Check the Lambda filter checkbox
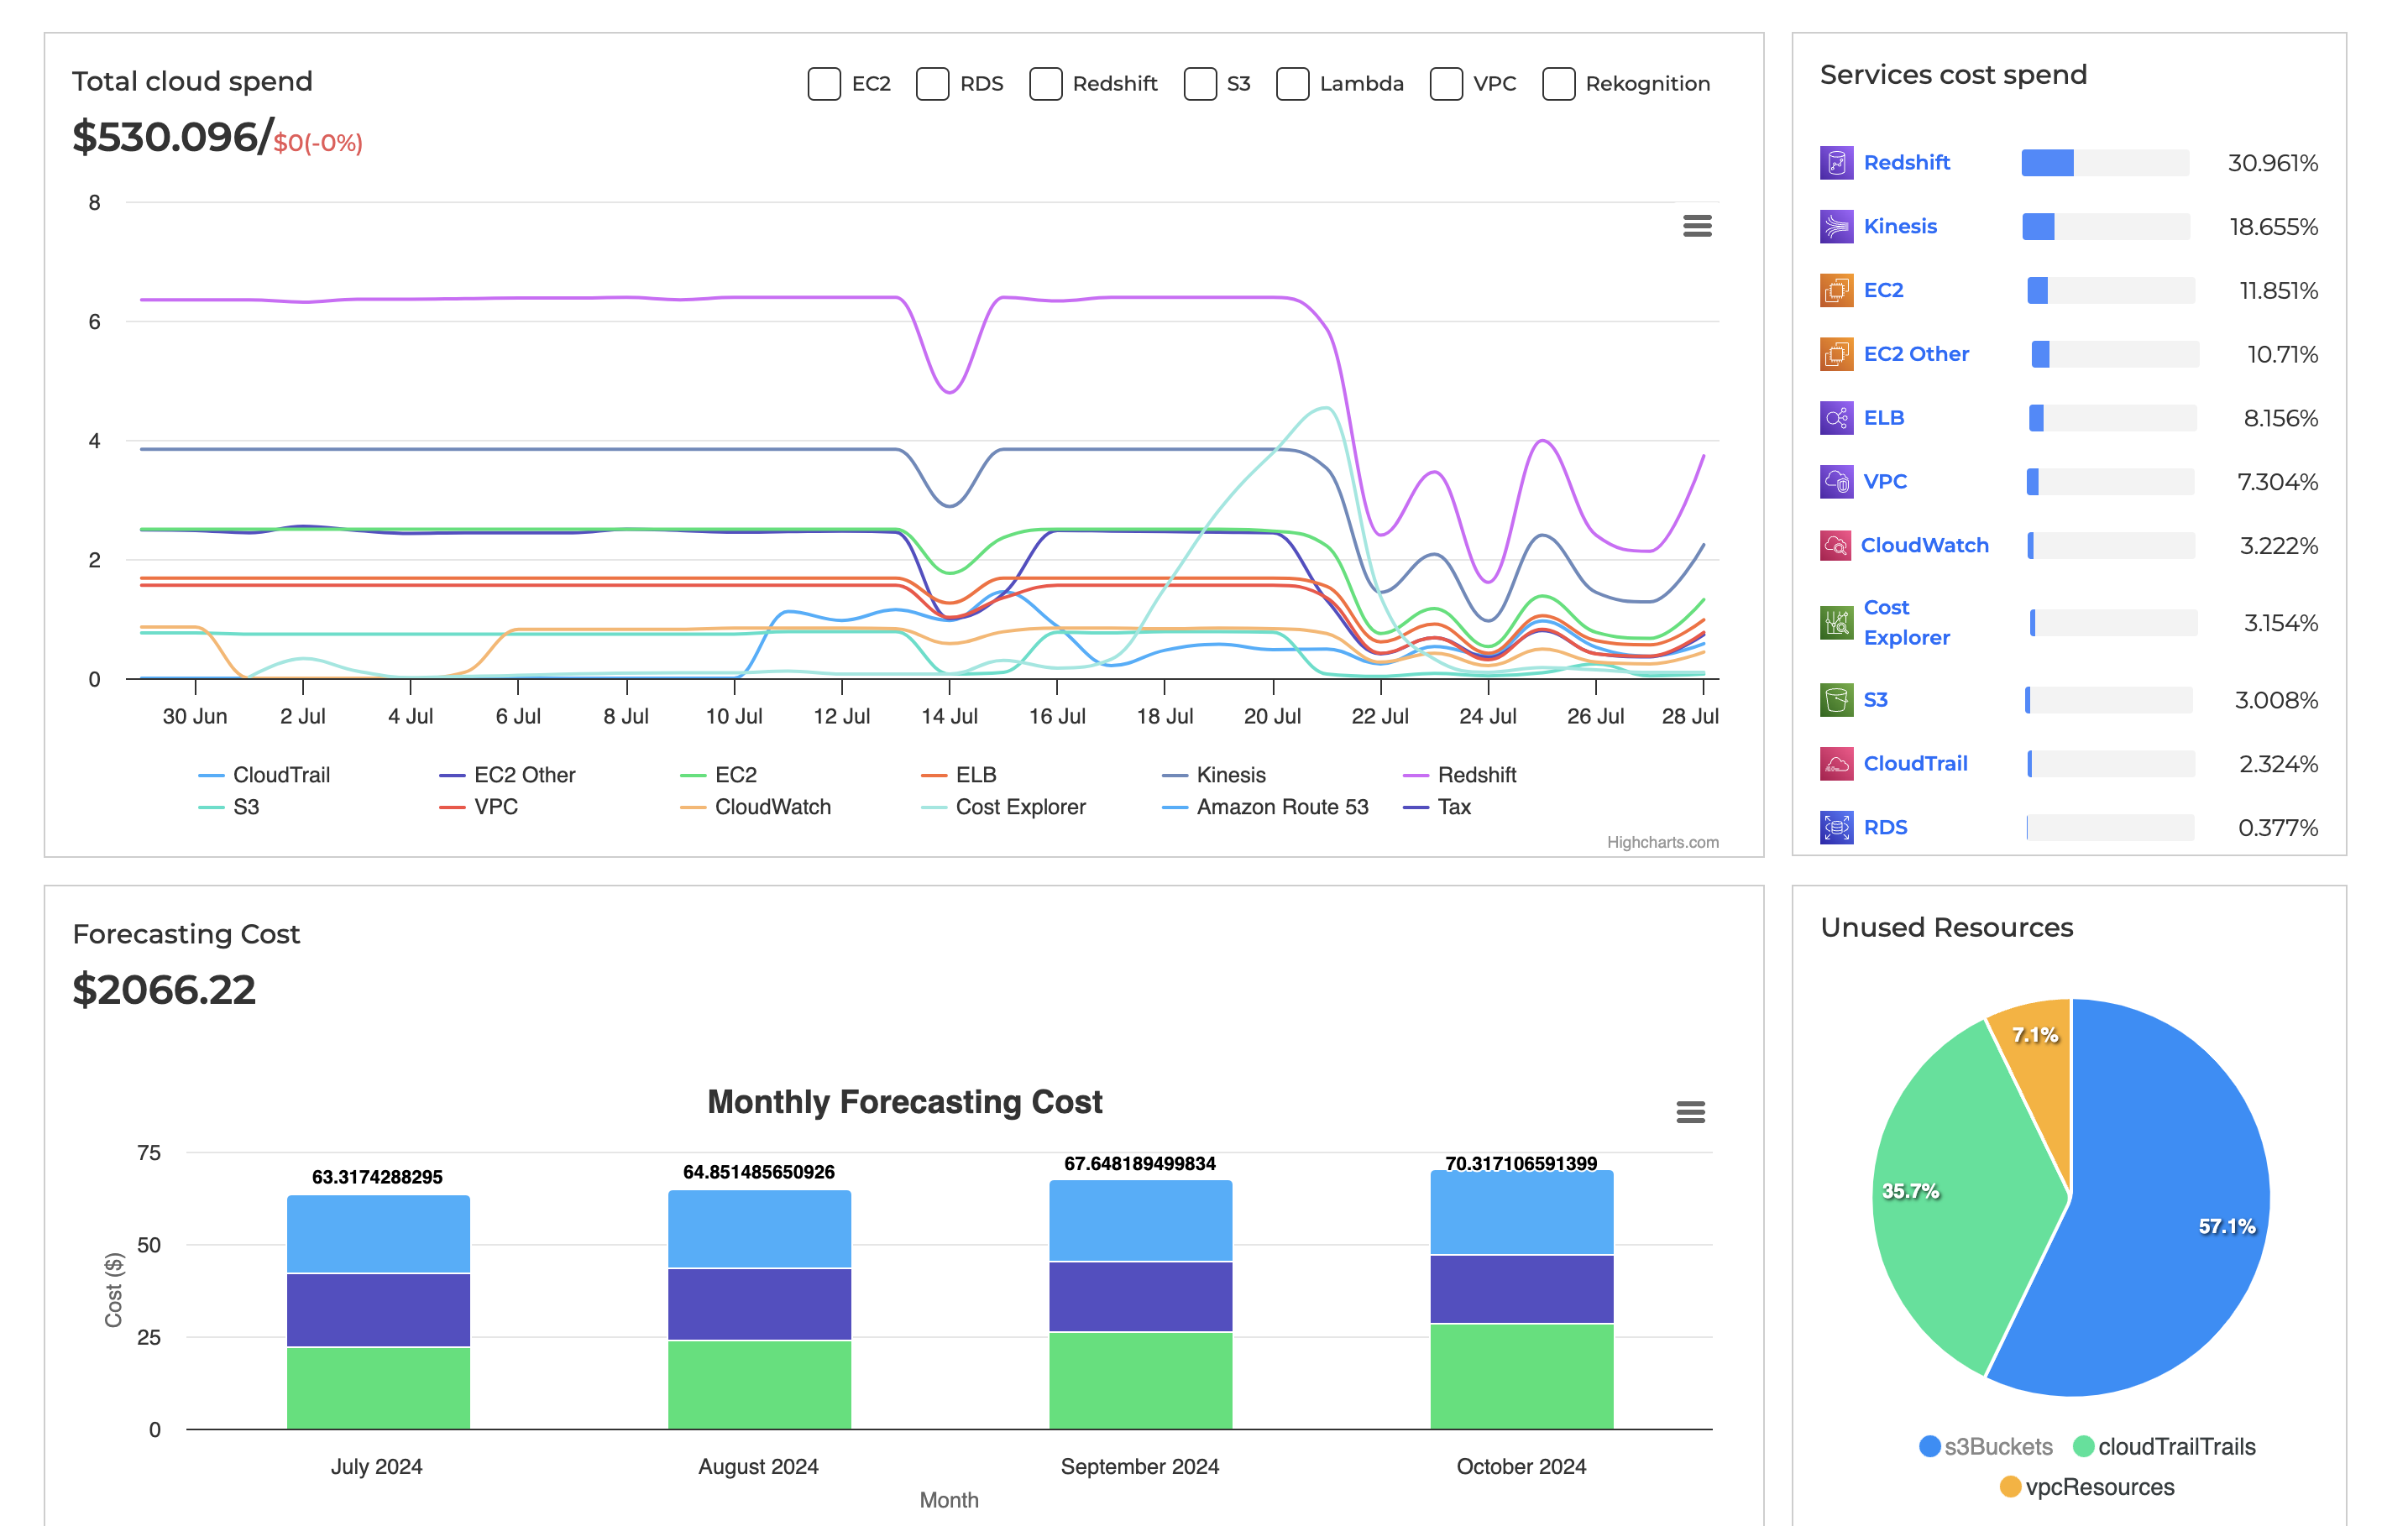The height and width of the screenshot is (1526, 2408). (x=1292, y=84)
